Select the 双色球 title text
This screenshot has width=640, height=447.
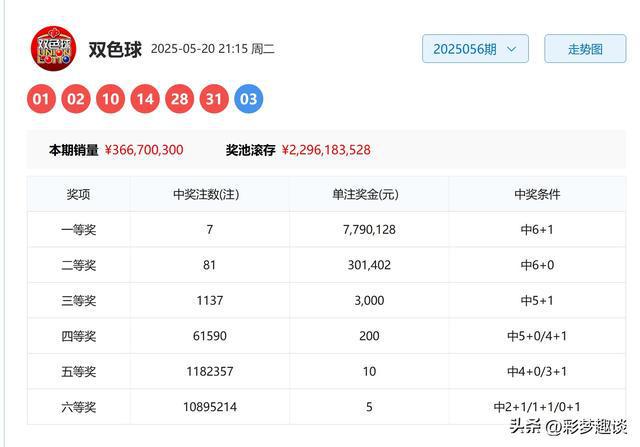pos(115,49)
